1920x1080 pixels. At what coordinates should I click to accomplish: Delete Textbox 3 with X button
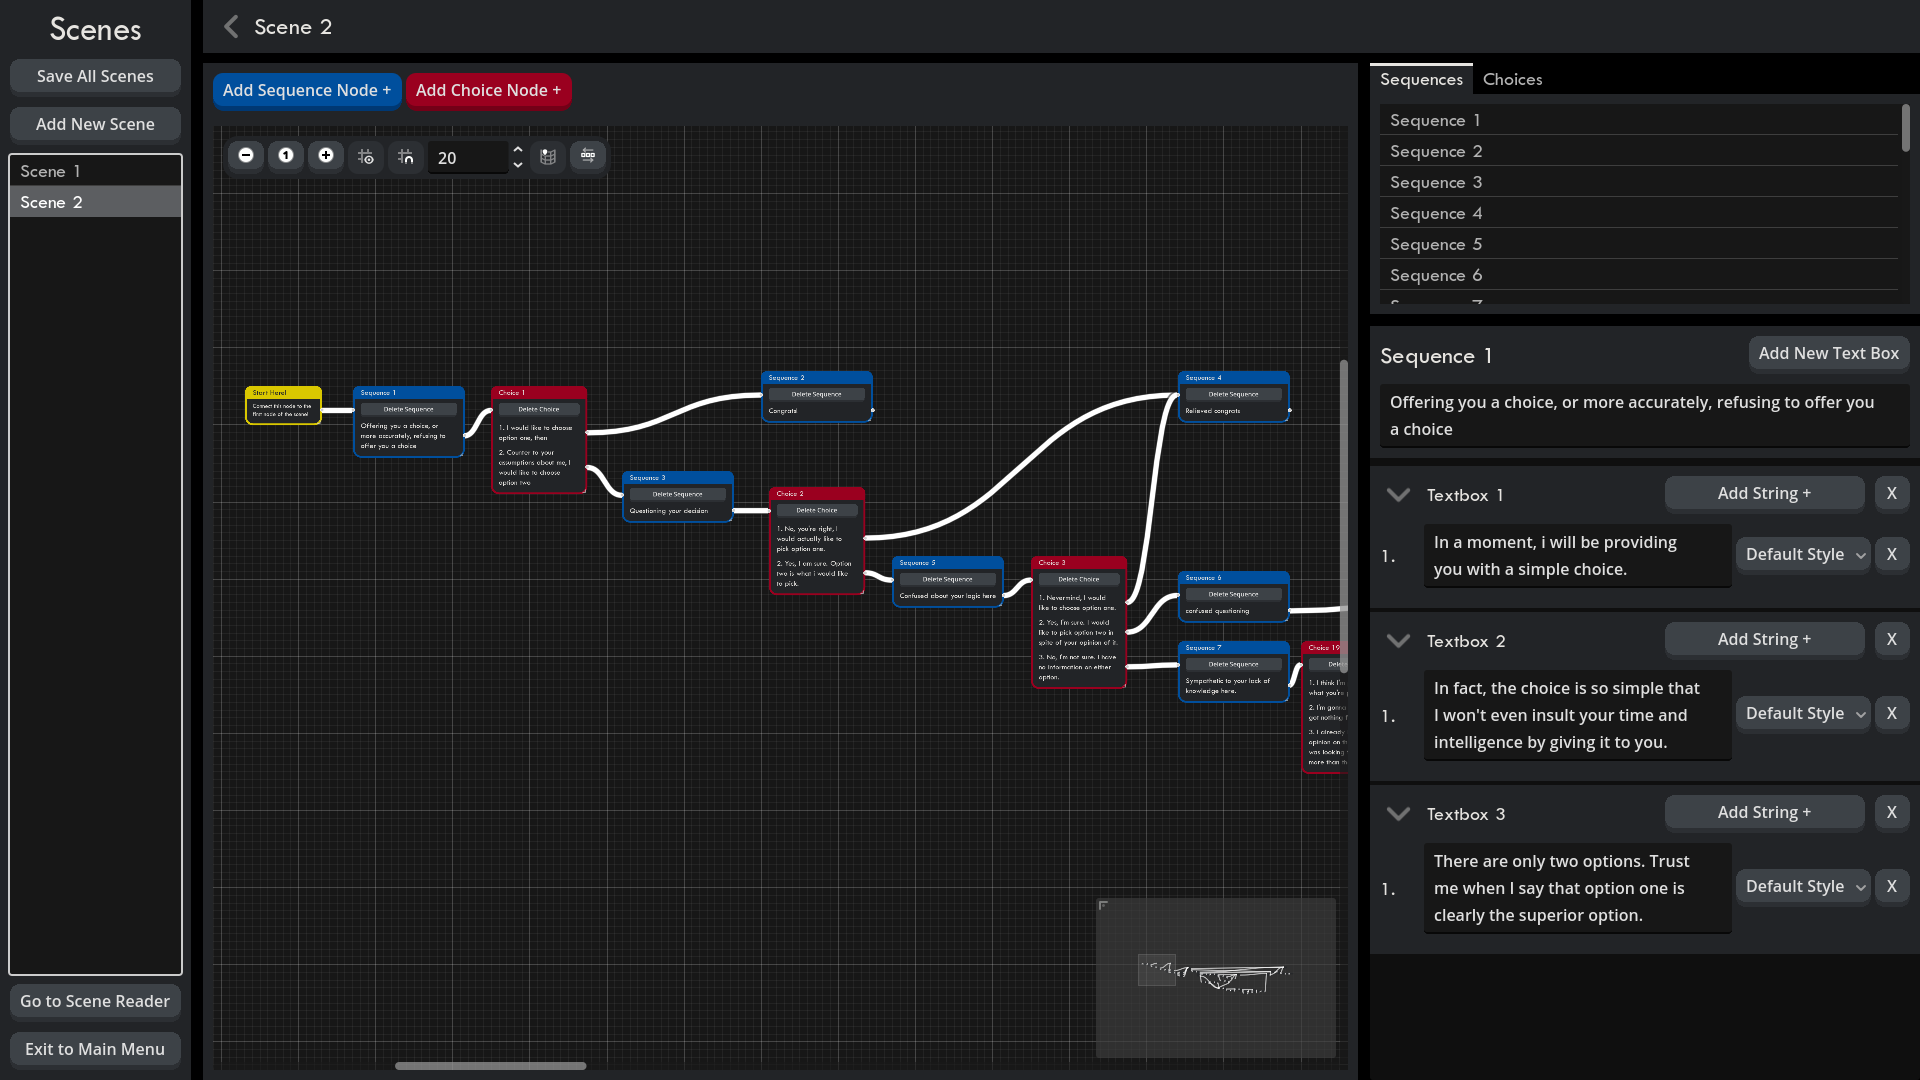click(x=1891, y=812)
